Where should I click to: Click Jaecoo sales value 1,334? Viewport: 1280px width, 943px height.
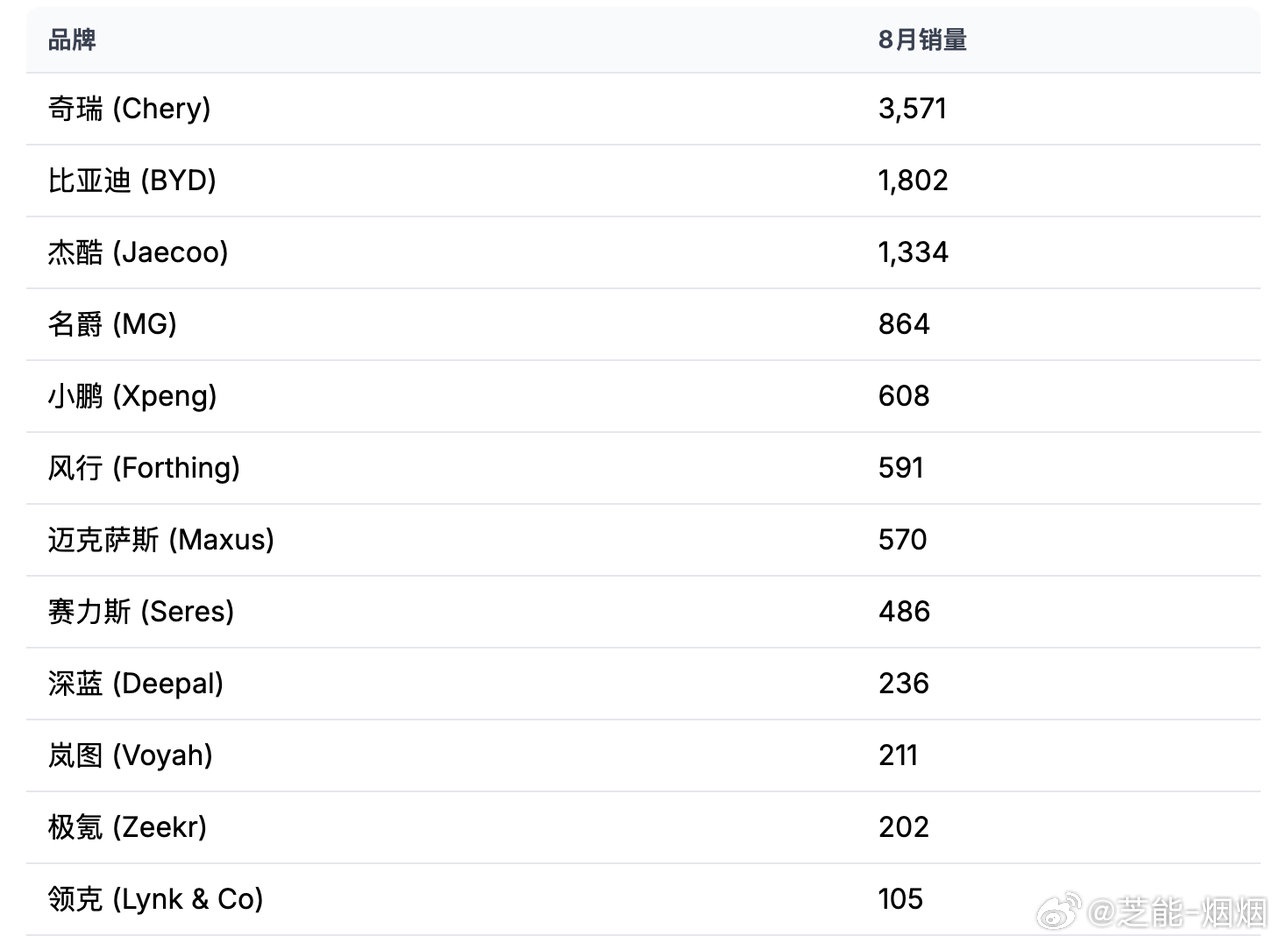[913, 253]
